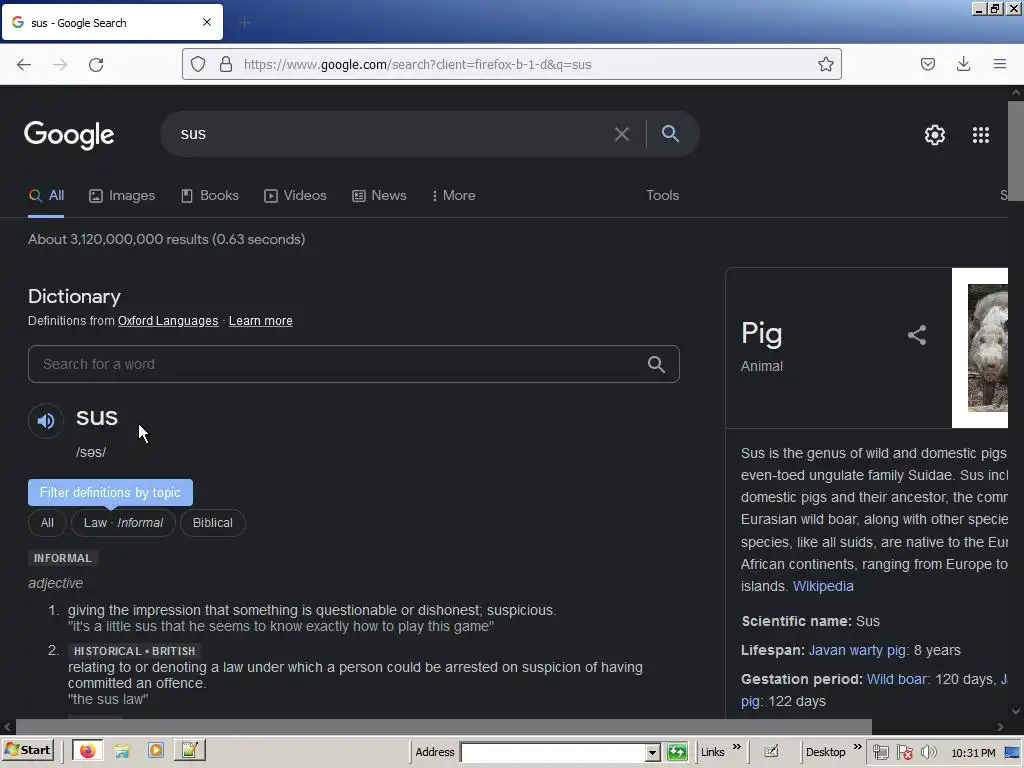The image size is (1024, 768).
Task: Click the taskbar Address go button
Action: pos(677,752)
